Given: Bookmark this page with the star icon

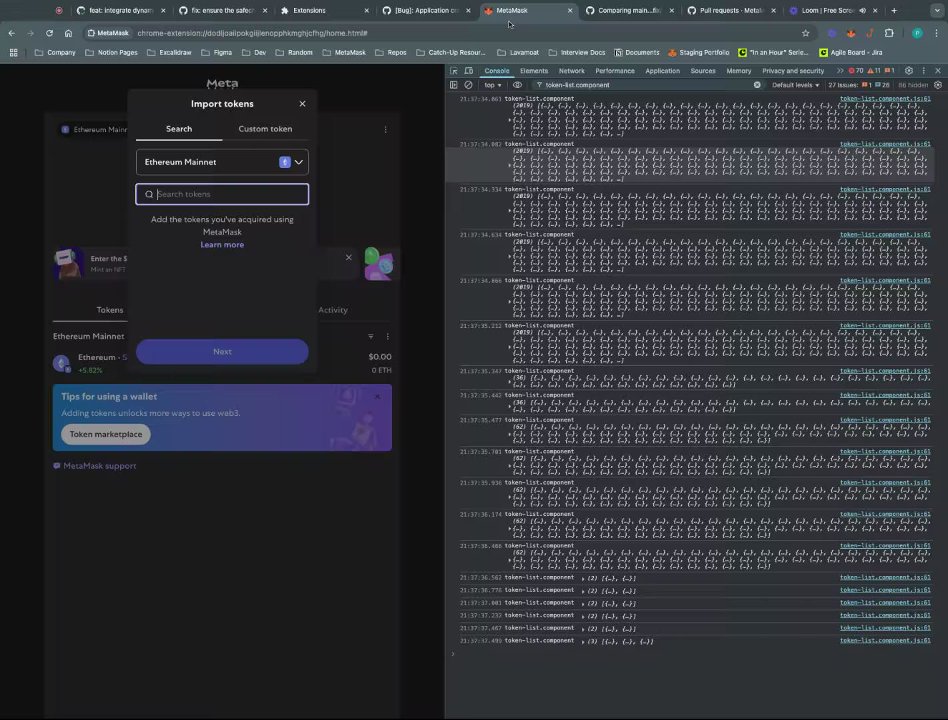Looking at the screenshot, I should click(x=805, y=33).
